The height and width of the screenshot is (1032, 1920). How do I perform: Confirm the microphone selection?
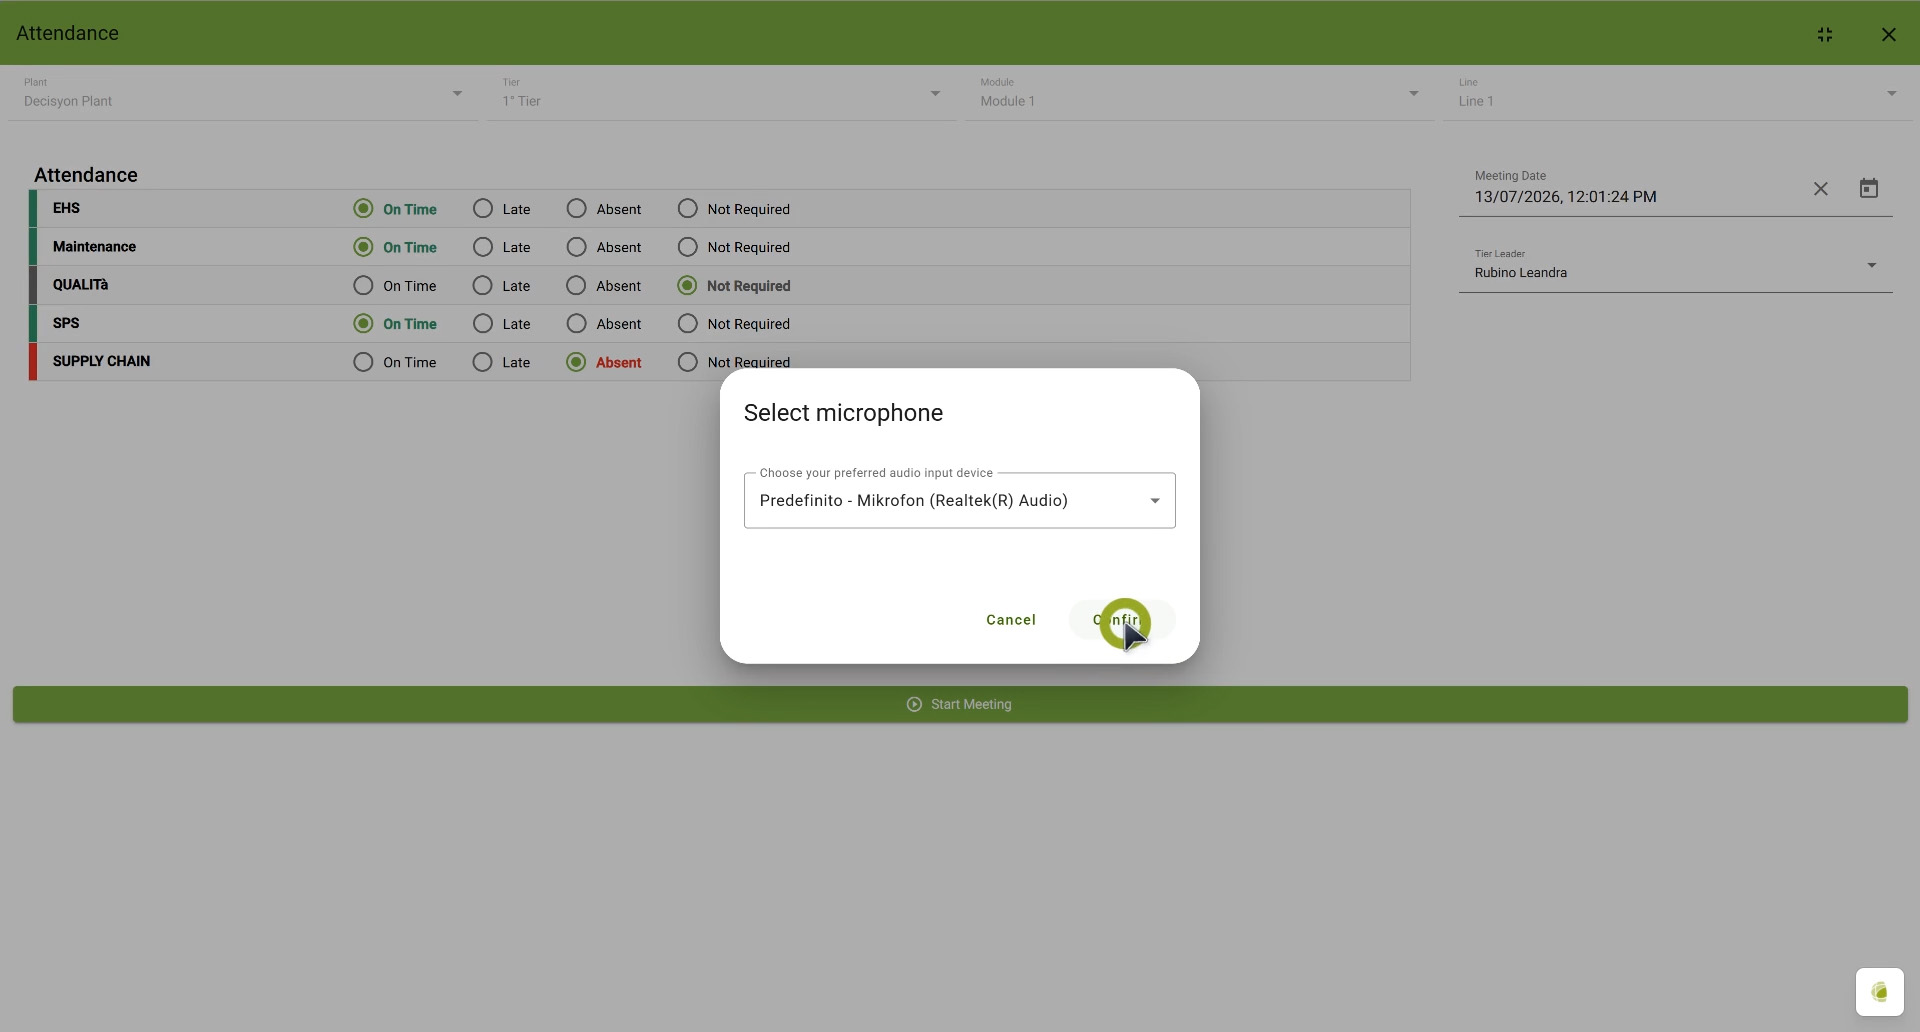1120,620
